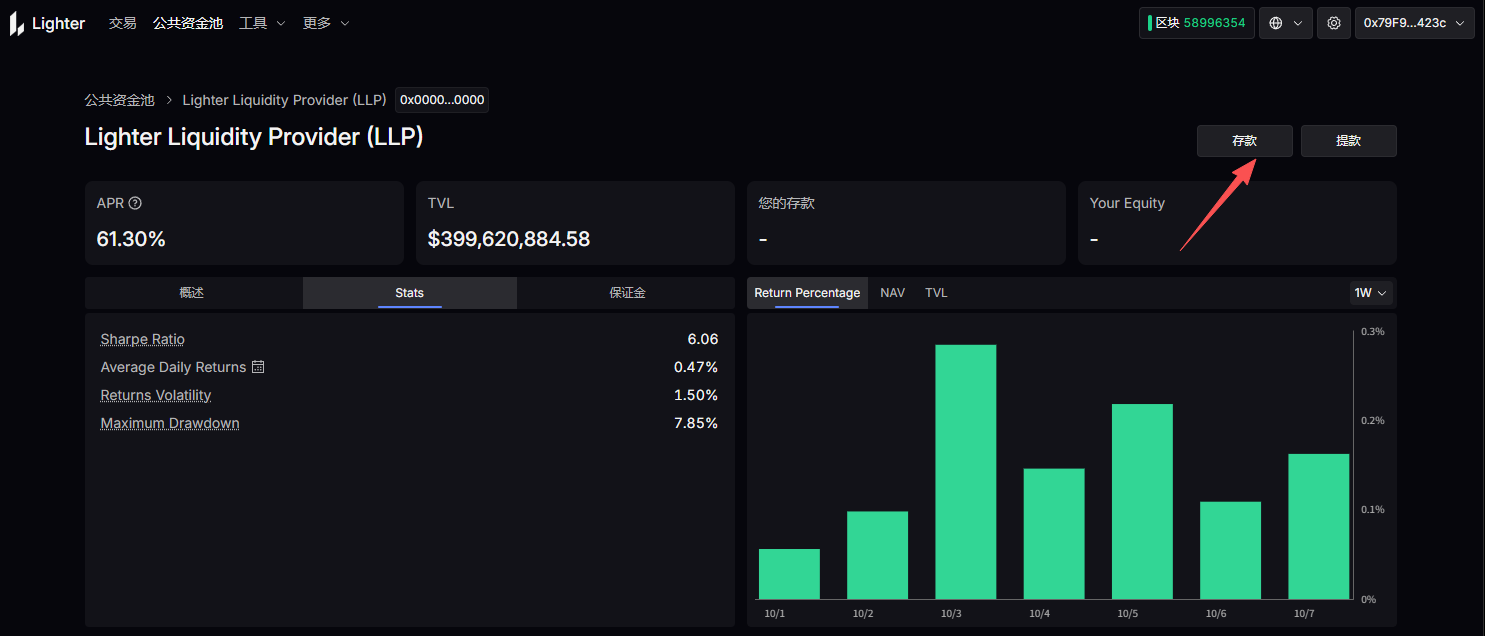The image size is (1485, 636).
Task: Expand the 工具 menu dropdown
Action: (x=262, y=23)
